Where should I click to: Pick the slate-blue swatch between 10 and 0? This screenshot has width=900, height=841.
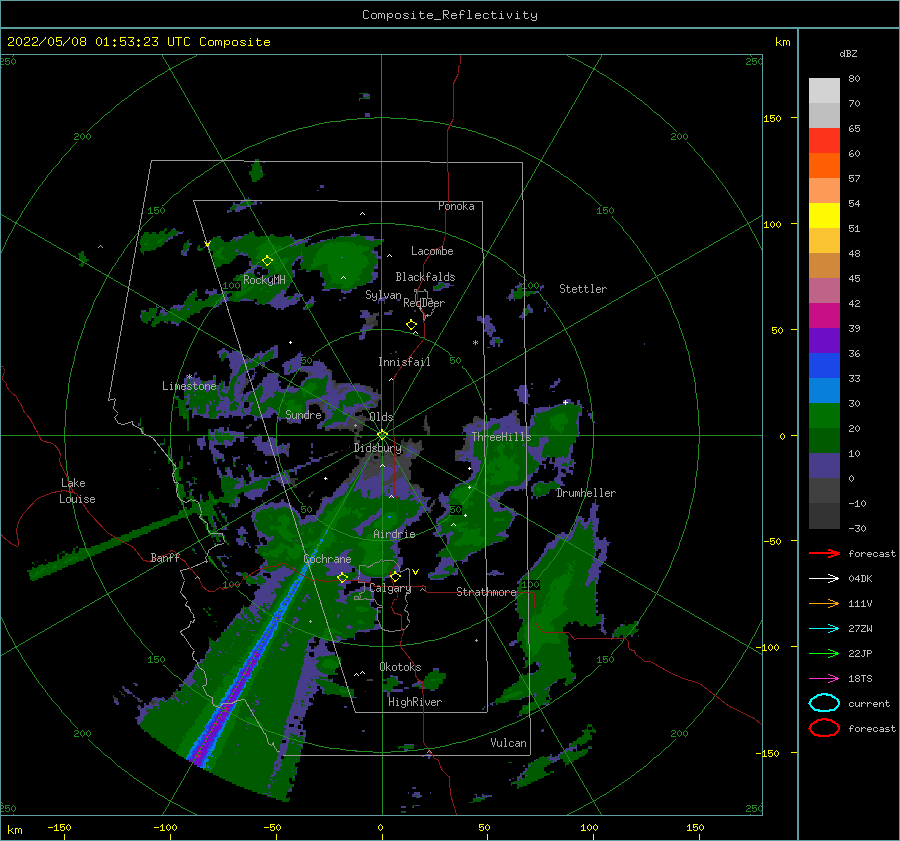(x=824, y=466)
